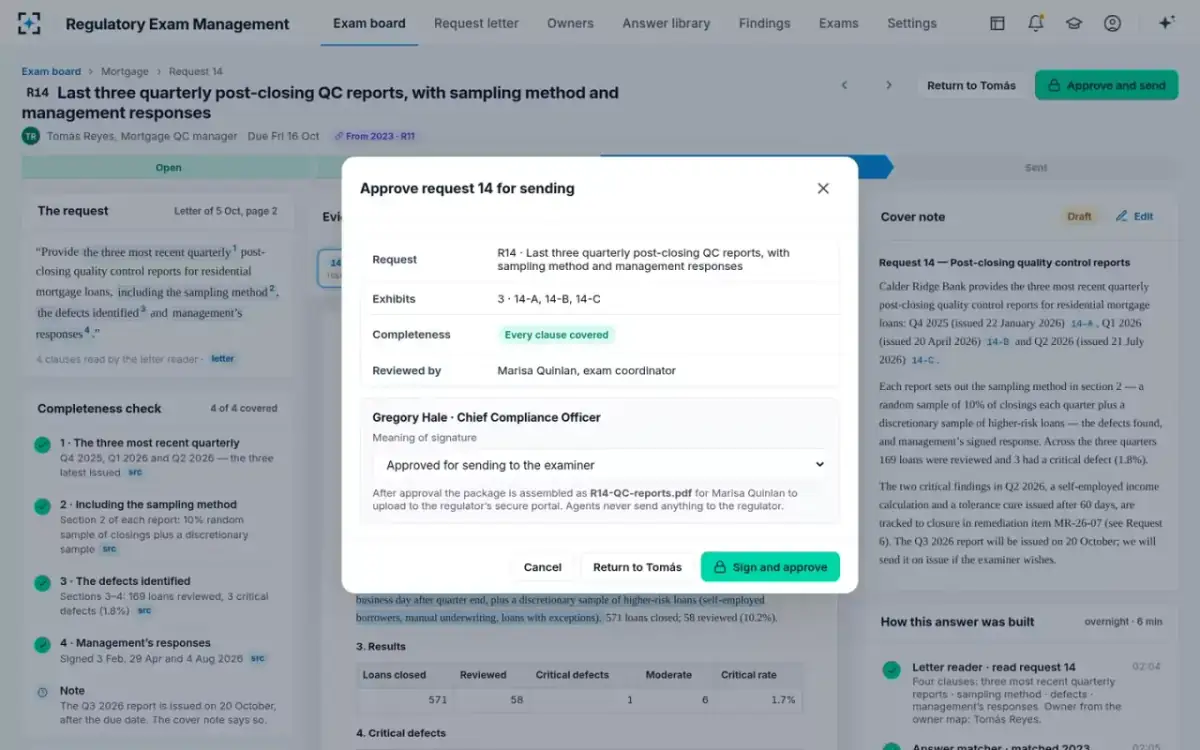
Task: Click the Sent stage in progress bar
Action: coord(1036,167)
